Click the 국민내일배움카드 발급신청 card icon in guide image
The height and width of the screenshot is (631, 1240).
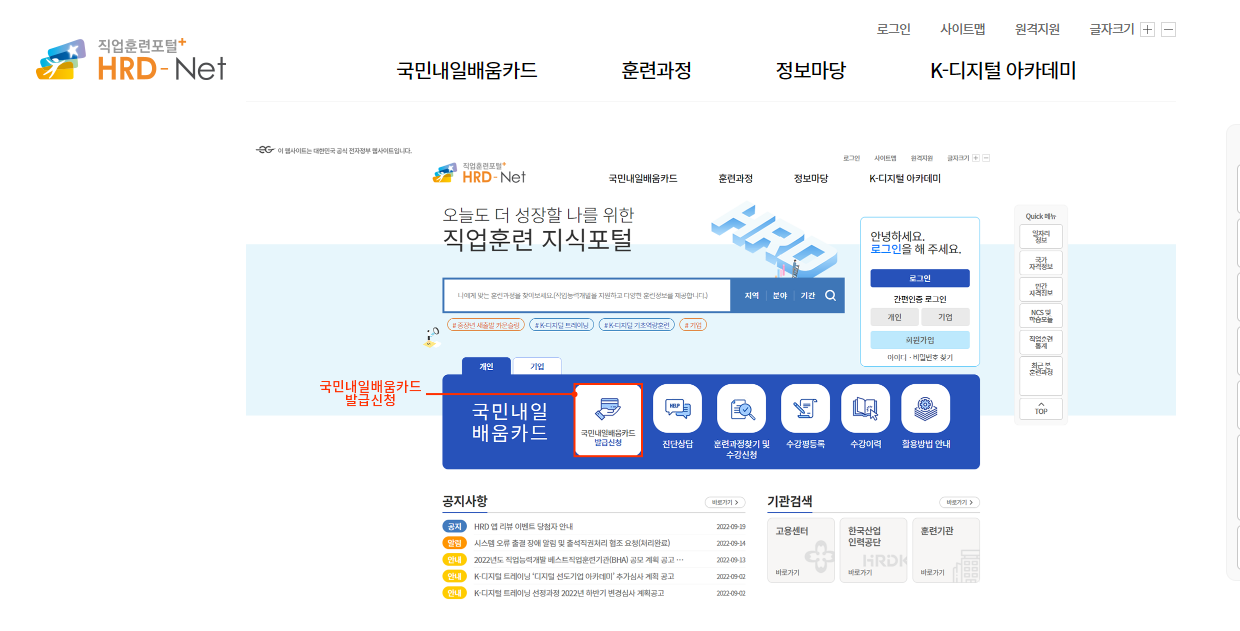pyautogui.click(x=608, y=420)
